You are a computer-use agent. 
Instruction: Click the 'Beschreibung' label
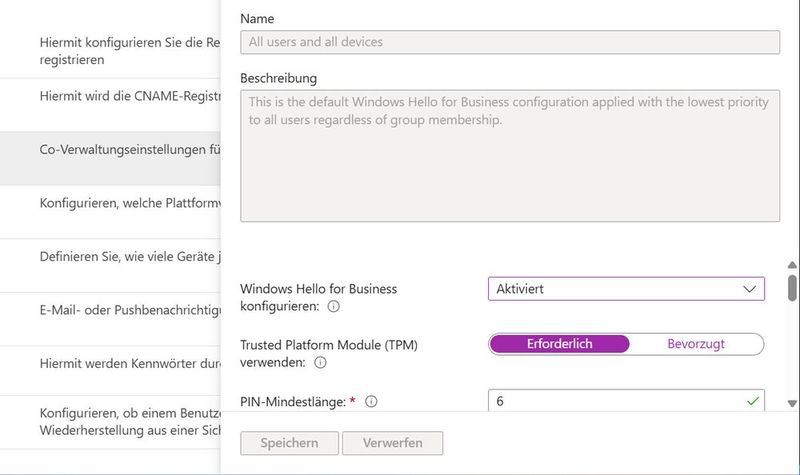point(279,78)
